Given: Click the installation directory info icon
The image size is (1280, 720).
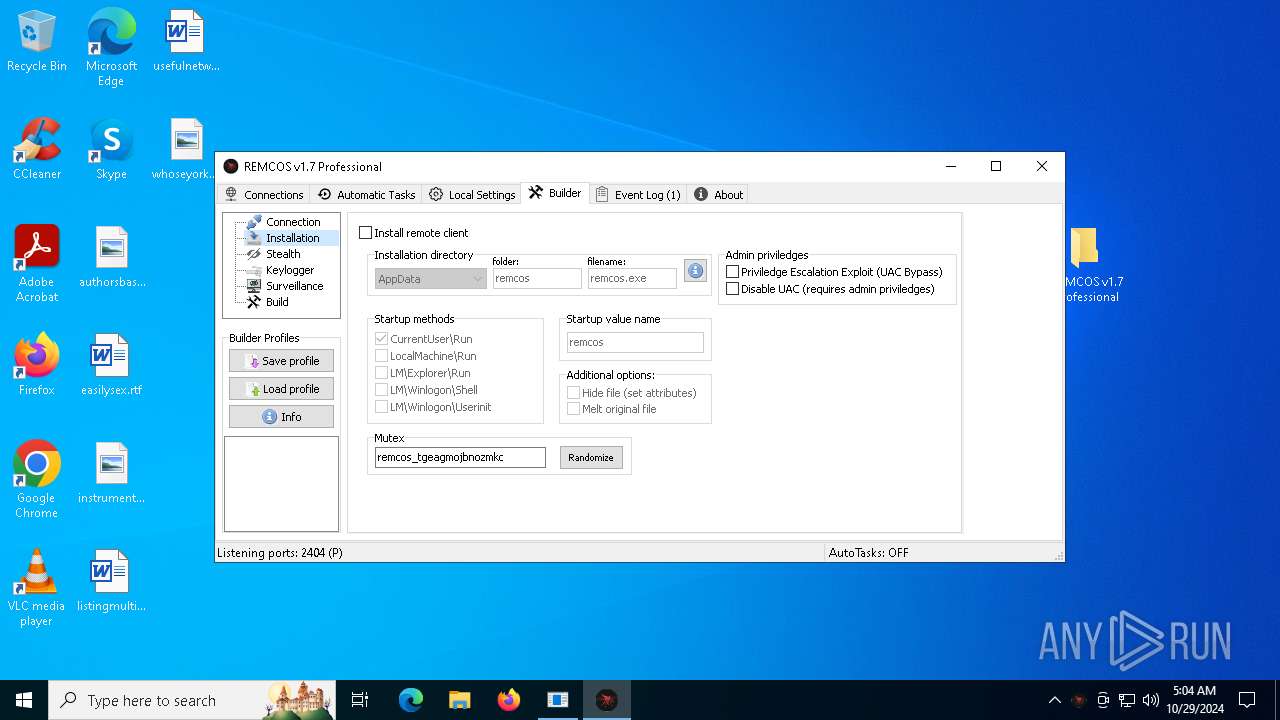Looking at the screenshot, I should point(695,270).
